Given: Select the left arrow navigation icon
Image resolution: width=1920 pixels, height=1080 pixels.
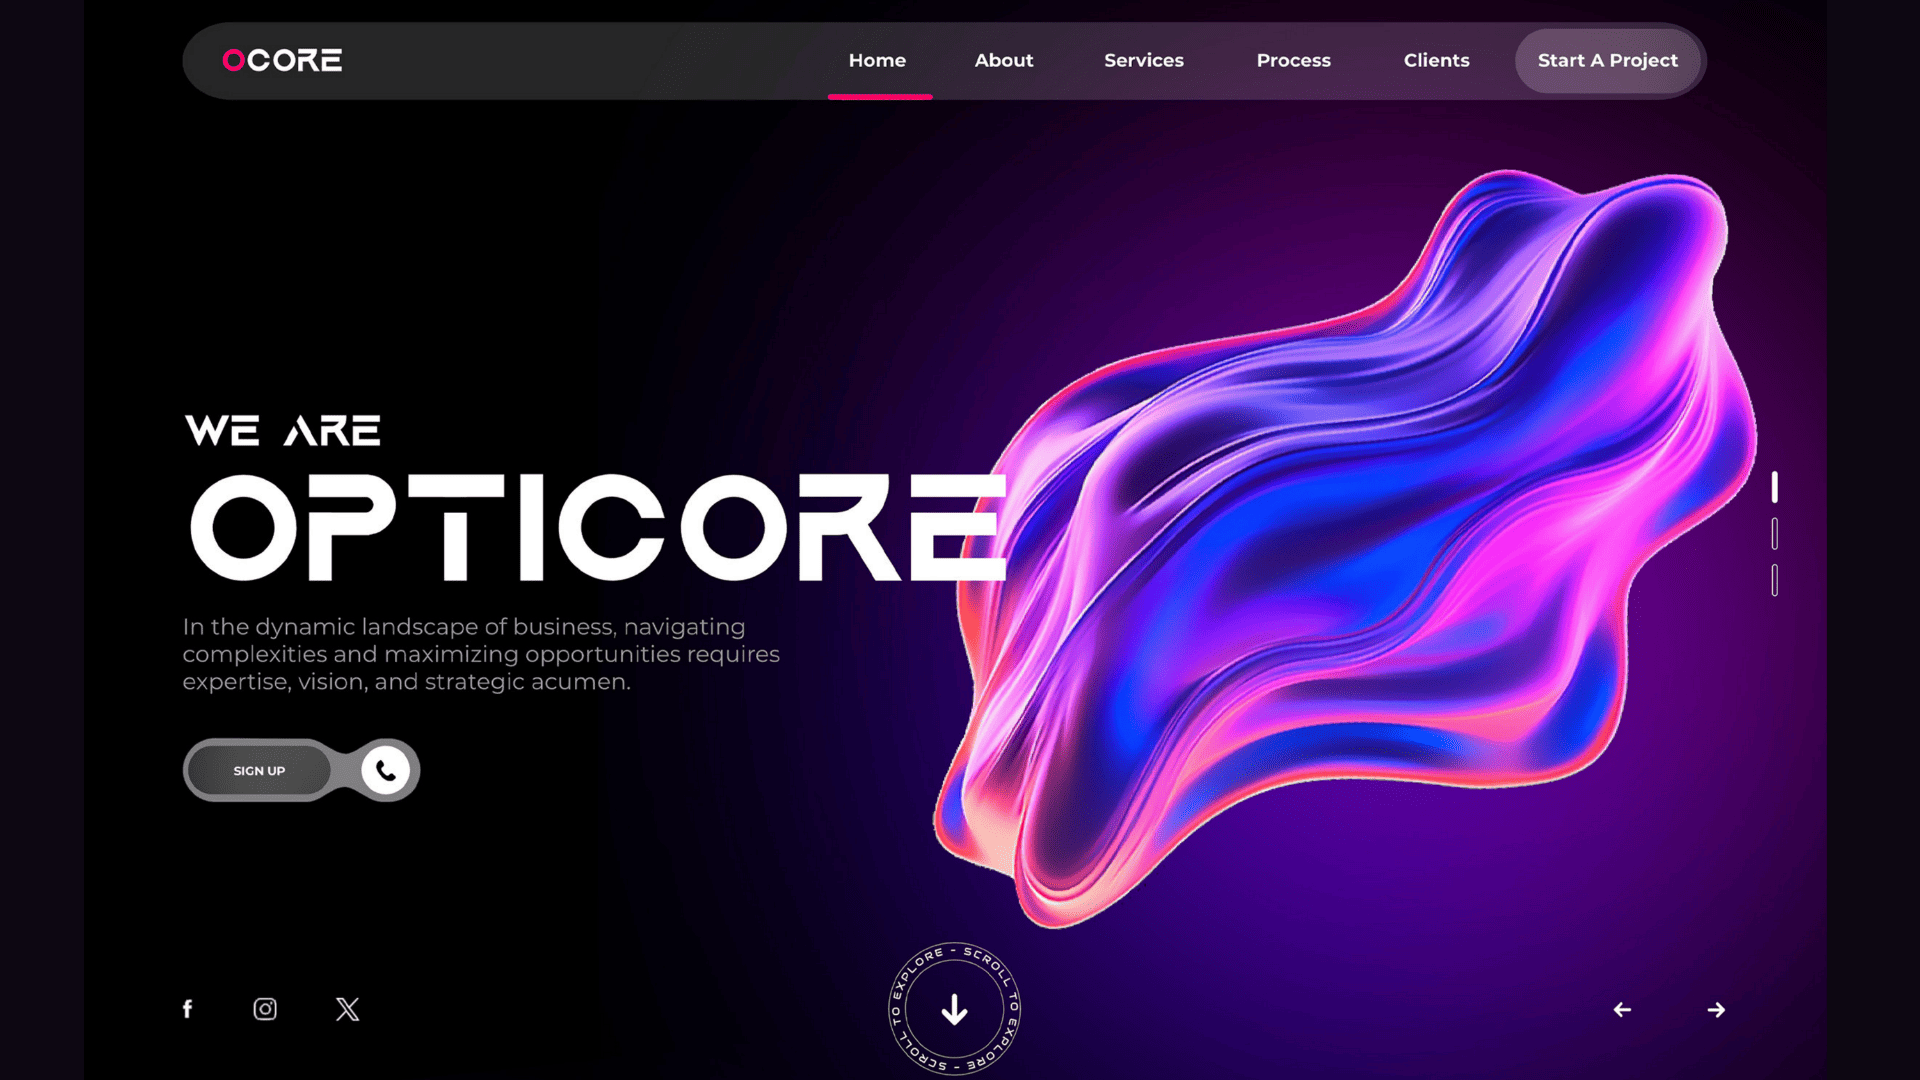Looking at the screenshot, I should point(1622,1010).
